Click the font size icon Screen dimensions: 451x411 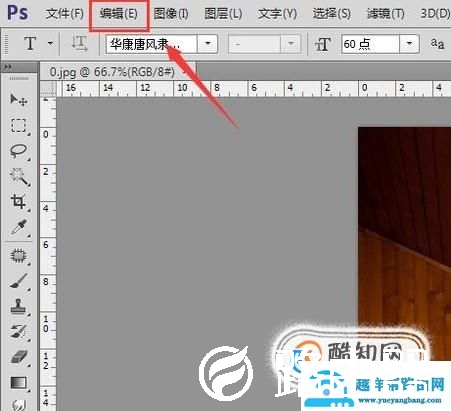click(x=322, y=45)
